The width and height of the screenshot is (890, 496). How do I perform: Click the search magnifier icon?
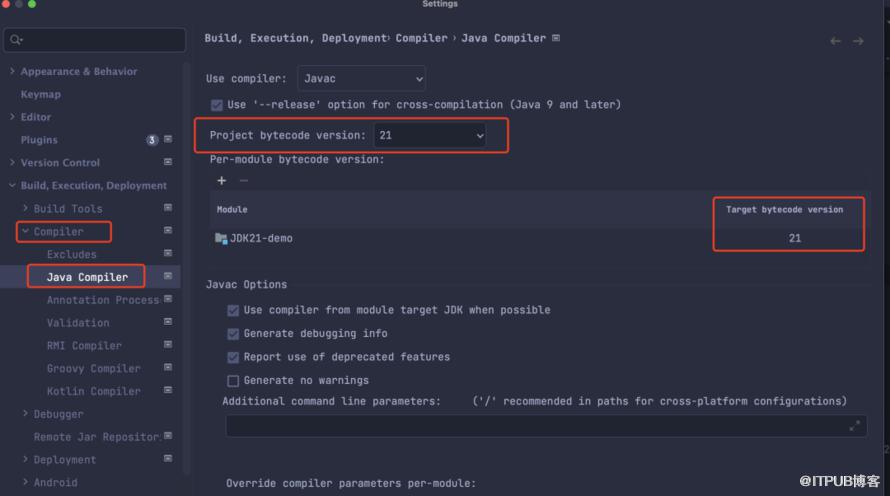[16, 40]
